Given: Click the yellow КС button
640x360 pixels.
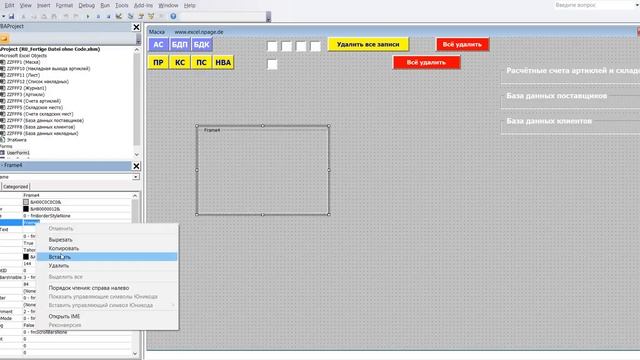Looking at the screenshot, I should click(x=180, y=62).
